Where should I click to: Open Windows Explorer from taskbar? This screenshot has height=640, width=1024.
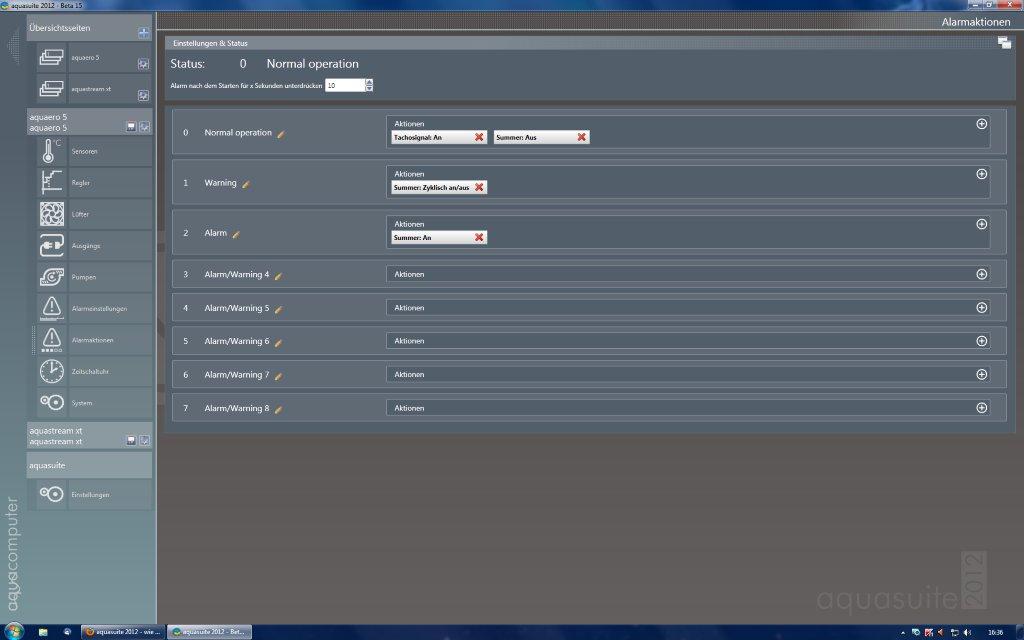pyautogui.click(x=43, y=632)
